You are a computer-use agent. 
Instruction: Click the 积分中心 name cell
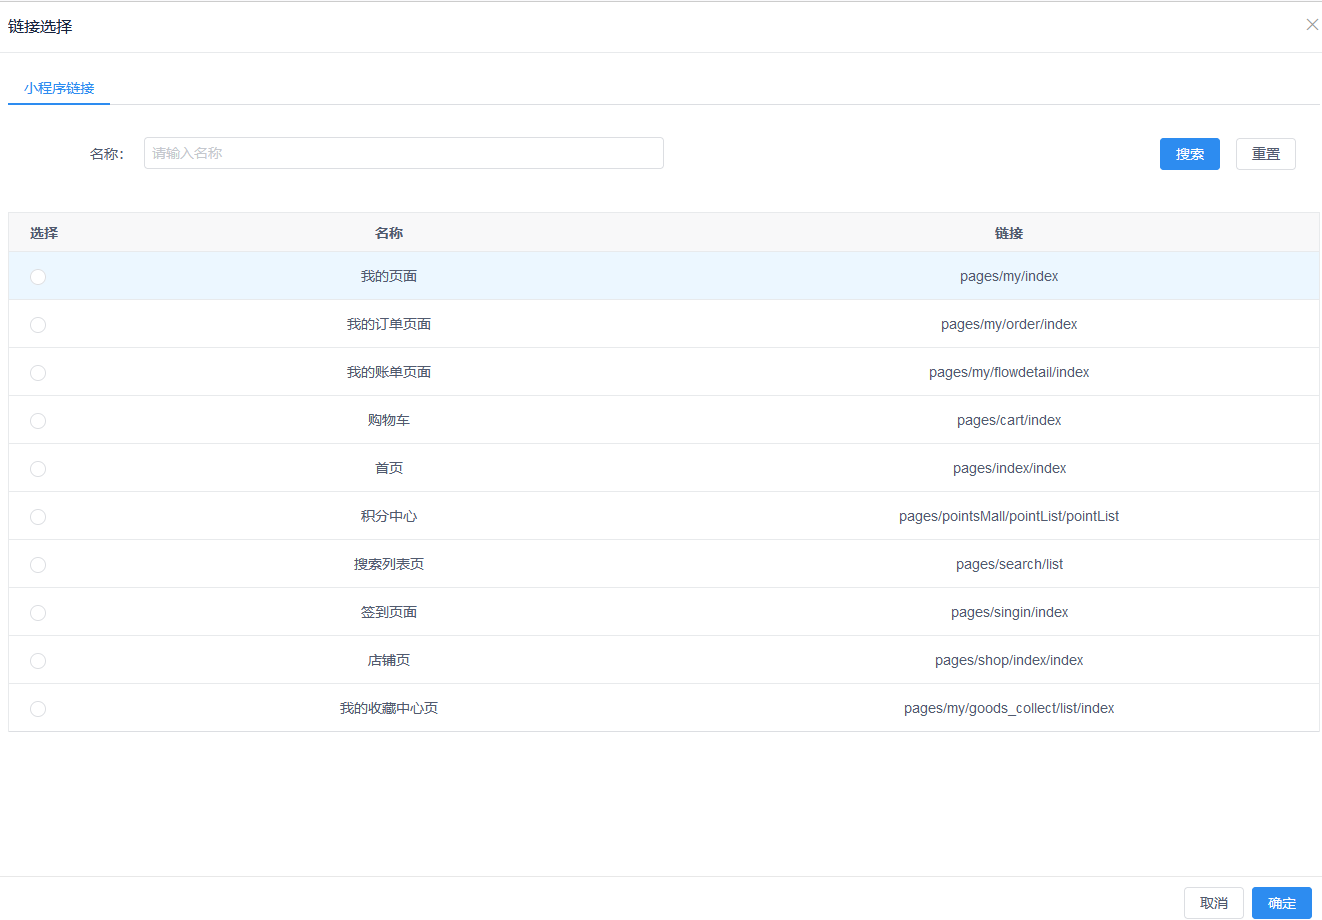click(x=389, y=516)
